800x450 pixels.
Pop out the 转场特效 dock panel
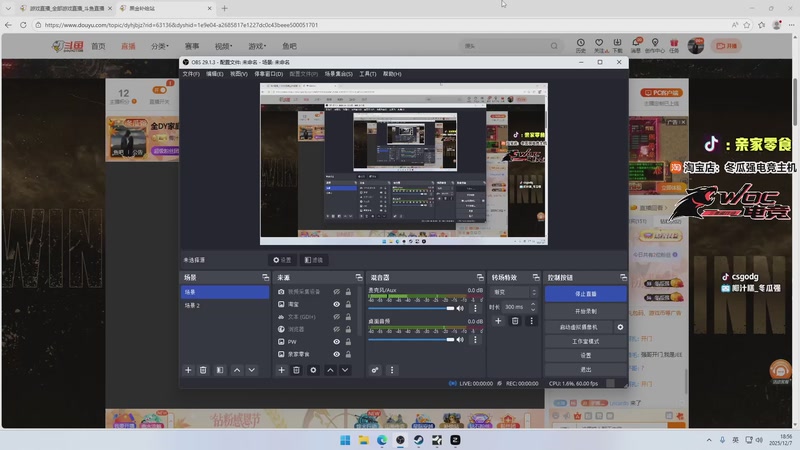(x=536, y=277)
